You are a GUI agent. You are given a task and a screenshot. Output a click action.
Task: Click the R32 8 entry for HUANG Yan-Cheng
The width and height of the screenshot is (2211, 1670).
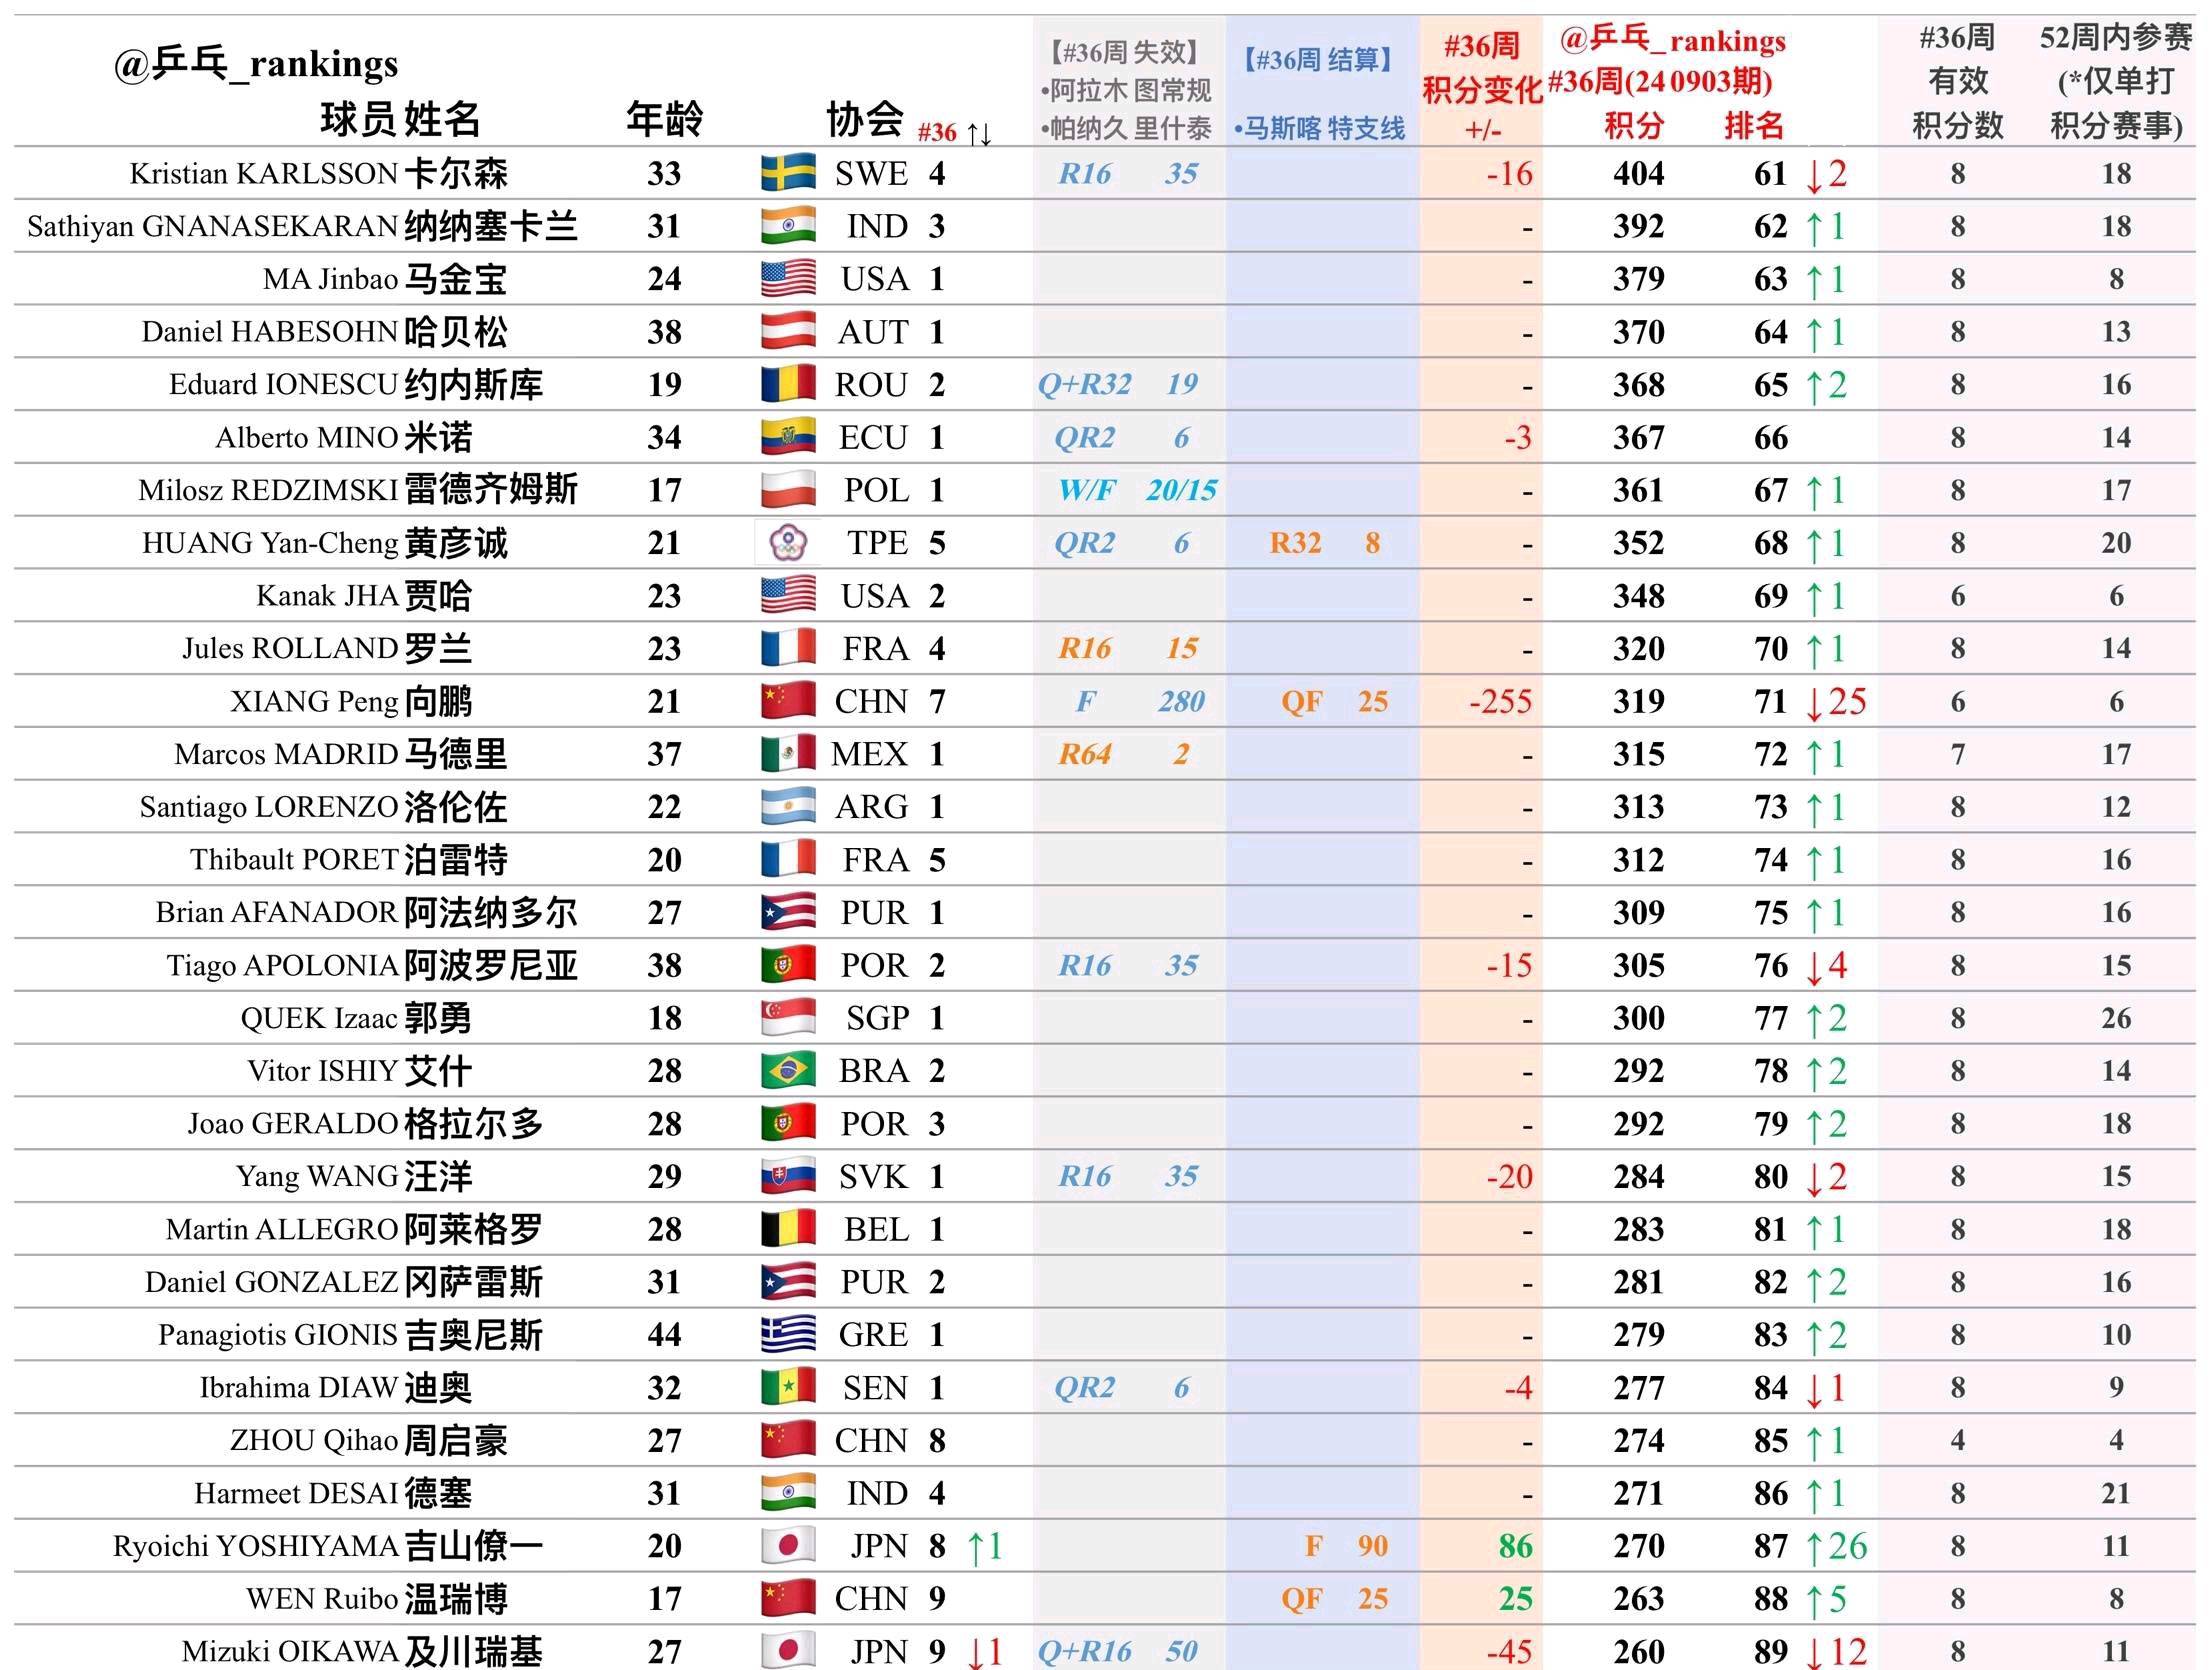[x=1325, y=543]
